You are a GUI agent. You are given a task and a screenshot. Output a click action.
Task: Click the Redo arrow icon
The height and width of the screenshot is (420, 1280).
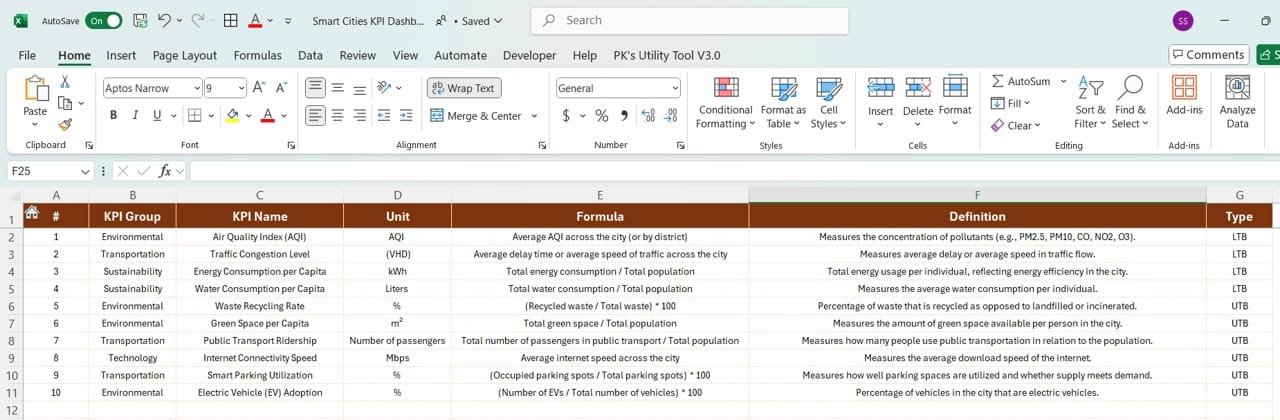point(197,20)
